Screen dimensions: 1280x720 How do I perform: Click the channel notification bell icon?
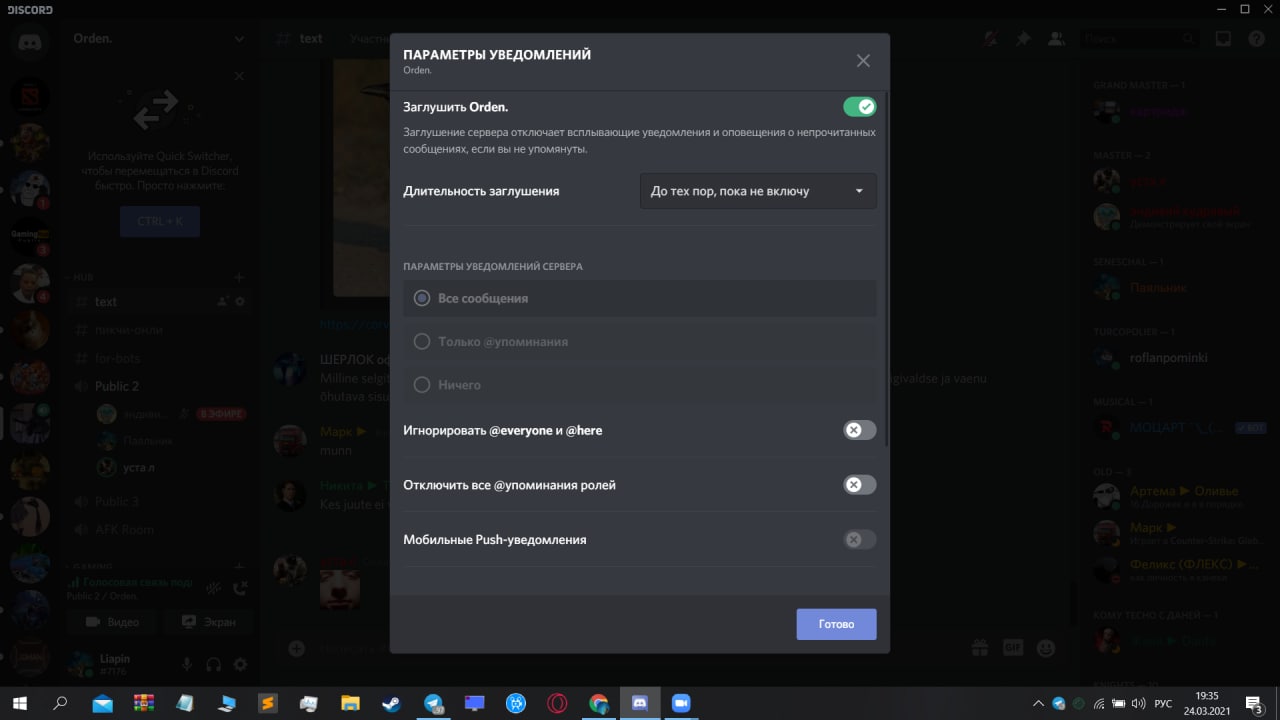(x=991, y=39)
